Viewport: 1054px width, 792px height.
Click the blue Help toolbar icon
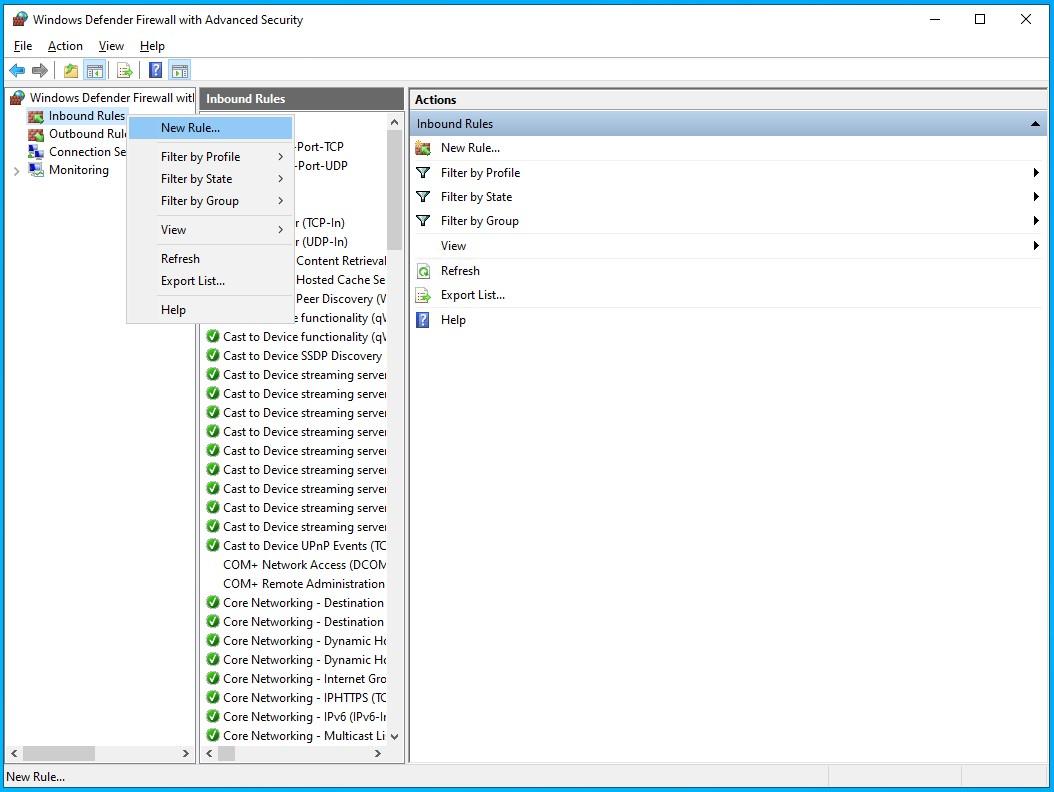tap(156, 70)
